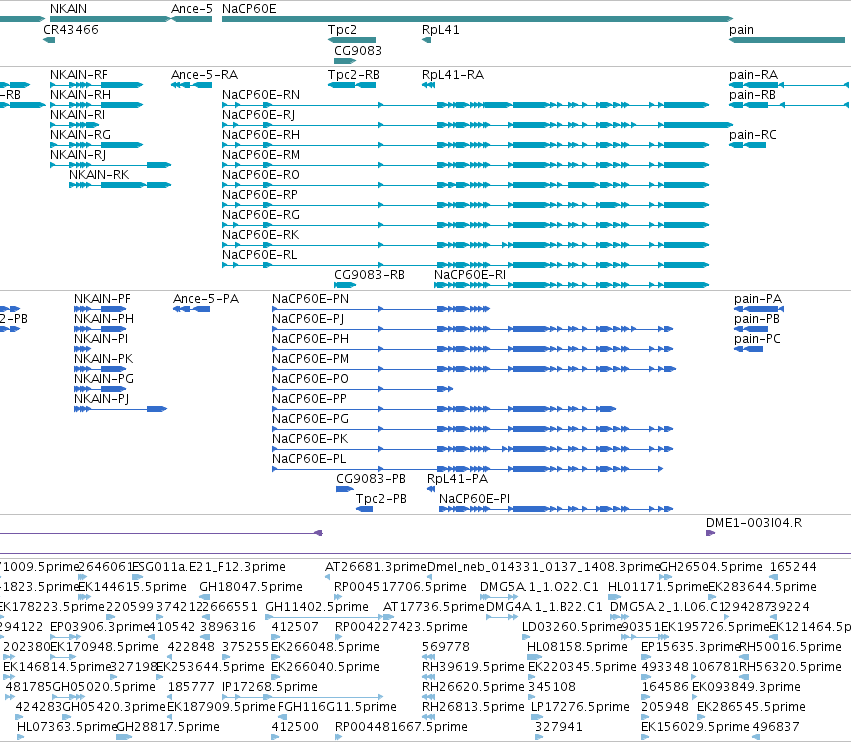Image resolution: width=851 pixels, height=742 pixels.
Task: Open EST RH26813.5prime
Action: [x=473, y=707]
